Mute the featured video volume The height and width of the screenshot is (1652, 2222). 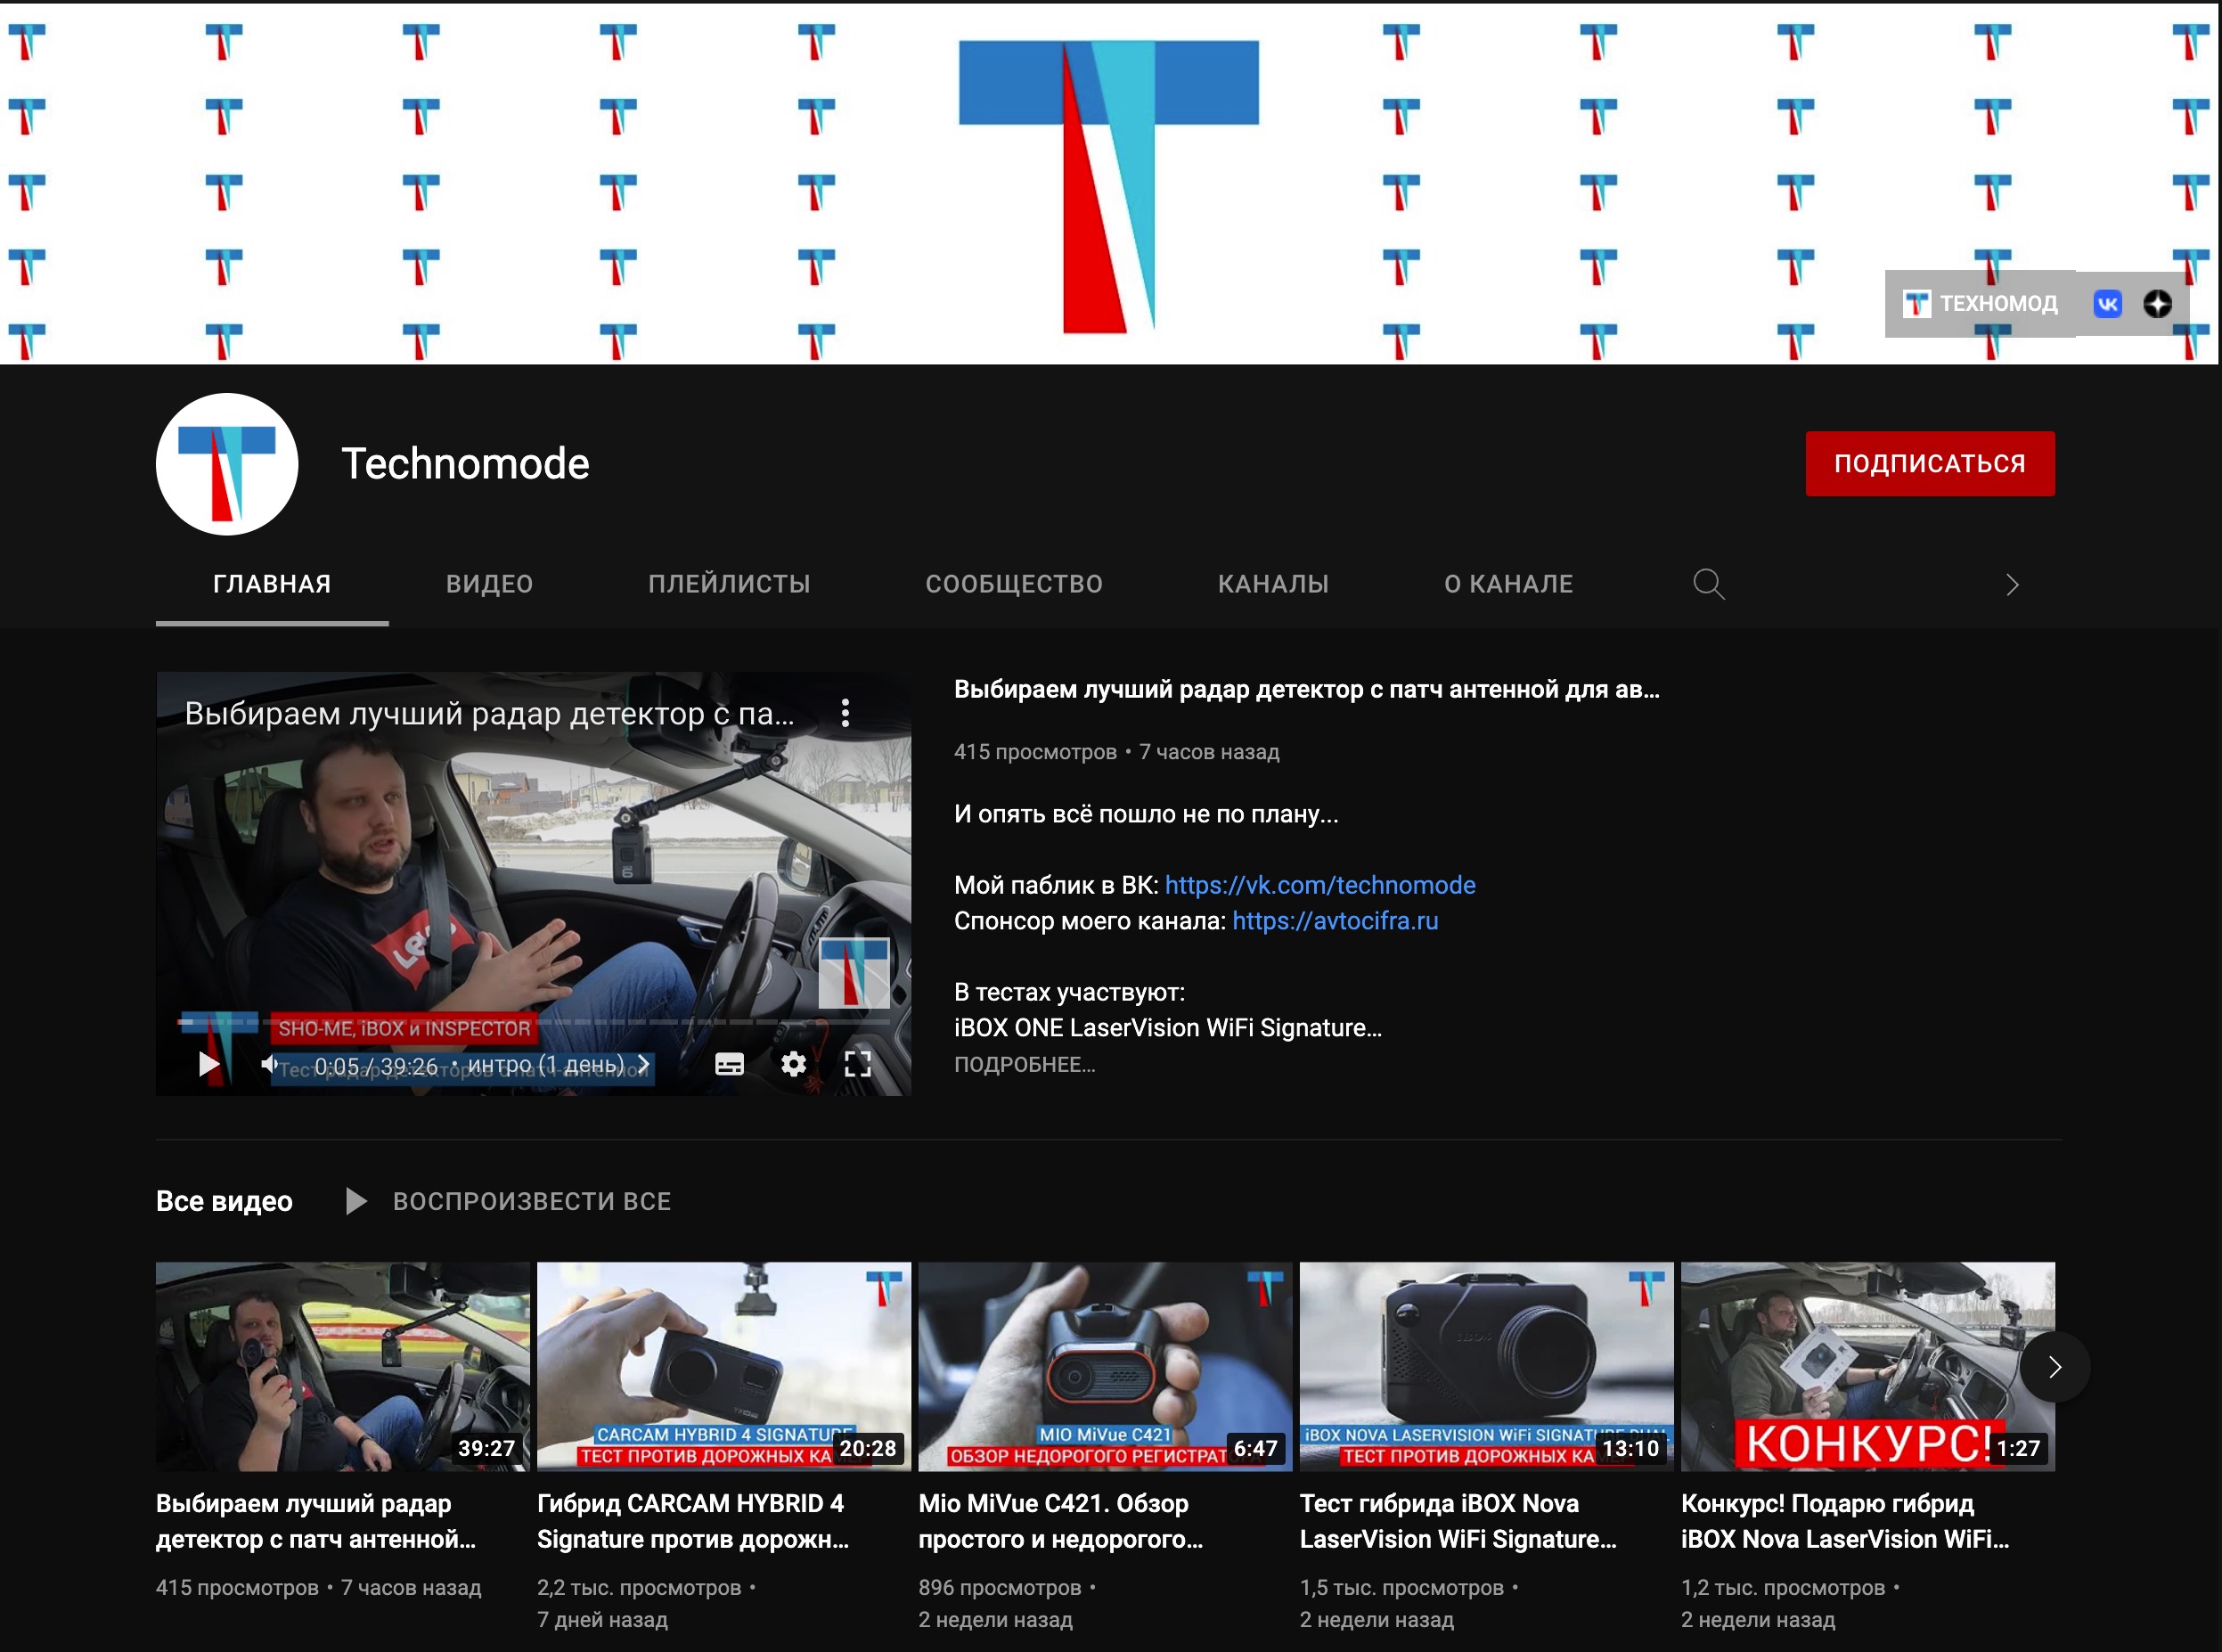(x=270, y=1064)
